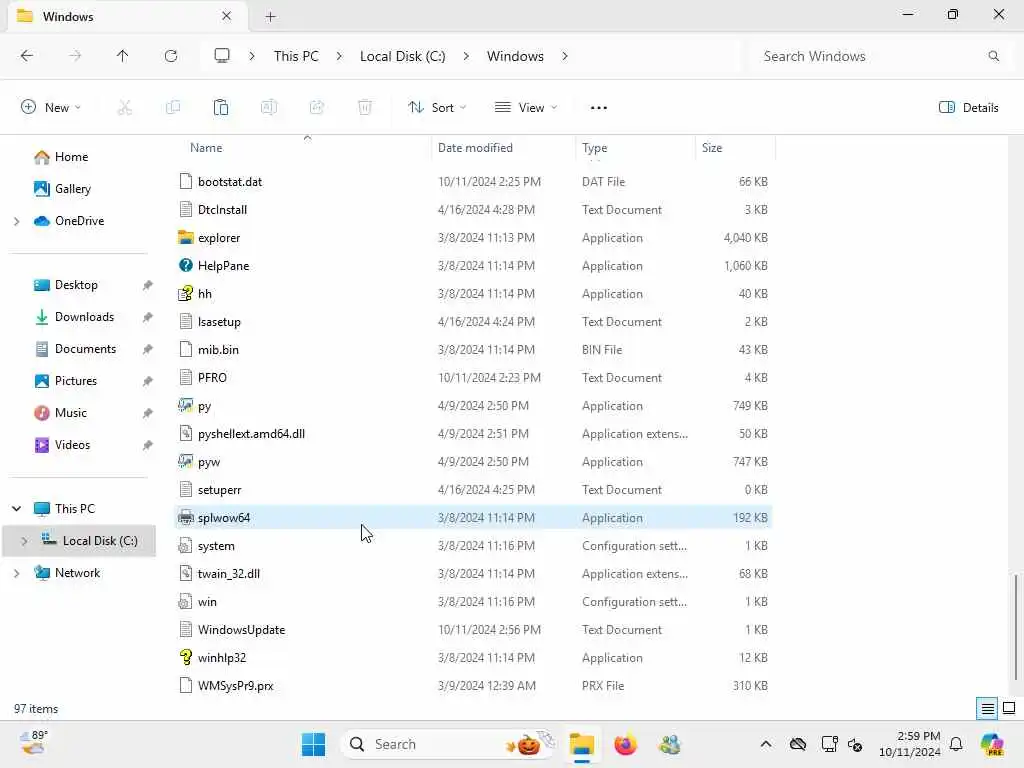Show hidden system tray icons
The image size is (1024, 768).
(x=766, y=744)
